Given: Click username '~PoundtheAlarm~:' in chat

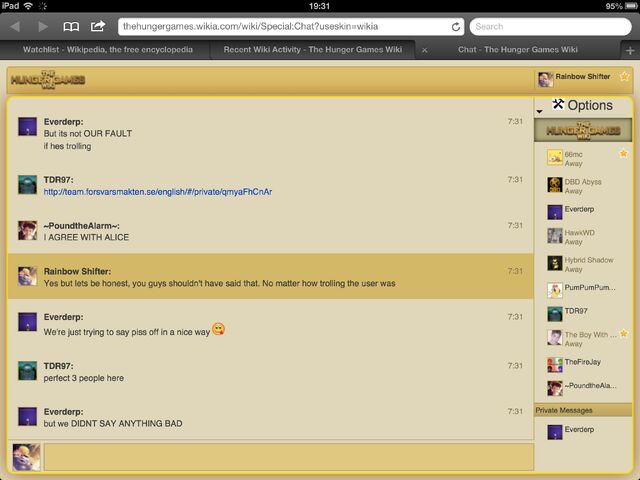Looking at the screenshot, I should coord(82,226).
